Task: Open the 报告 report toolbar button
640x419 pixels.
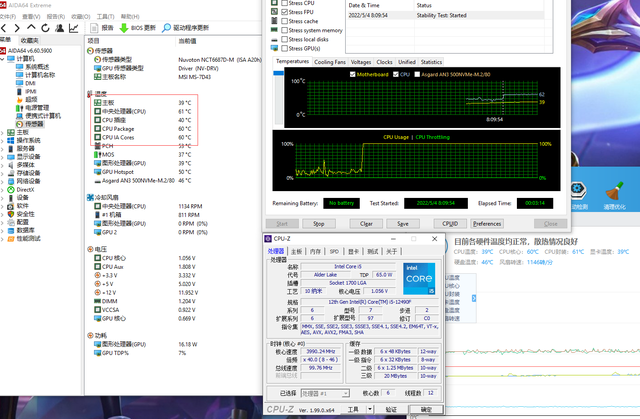Action: click(x=102, y=28)
